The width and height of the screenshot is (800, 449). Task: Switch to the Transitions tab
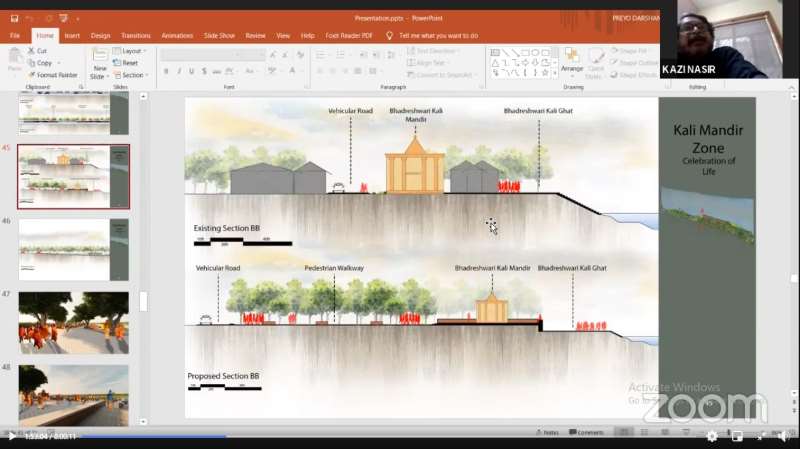pos(135,35)
